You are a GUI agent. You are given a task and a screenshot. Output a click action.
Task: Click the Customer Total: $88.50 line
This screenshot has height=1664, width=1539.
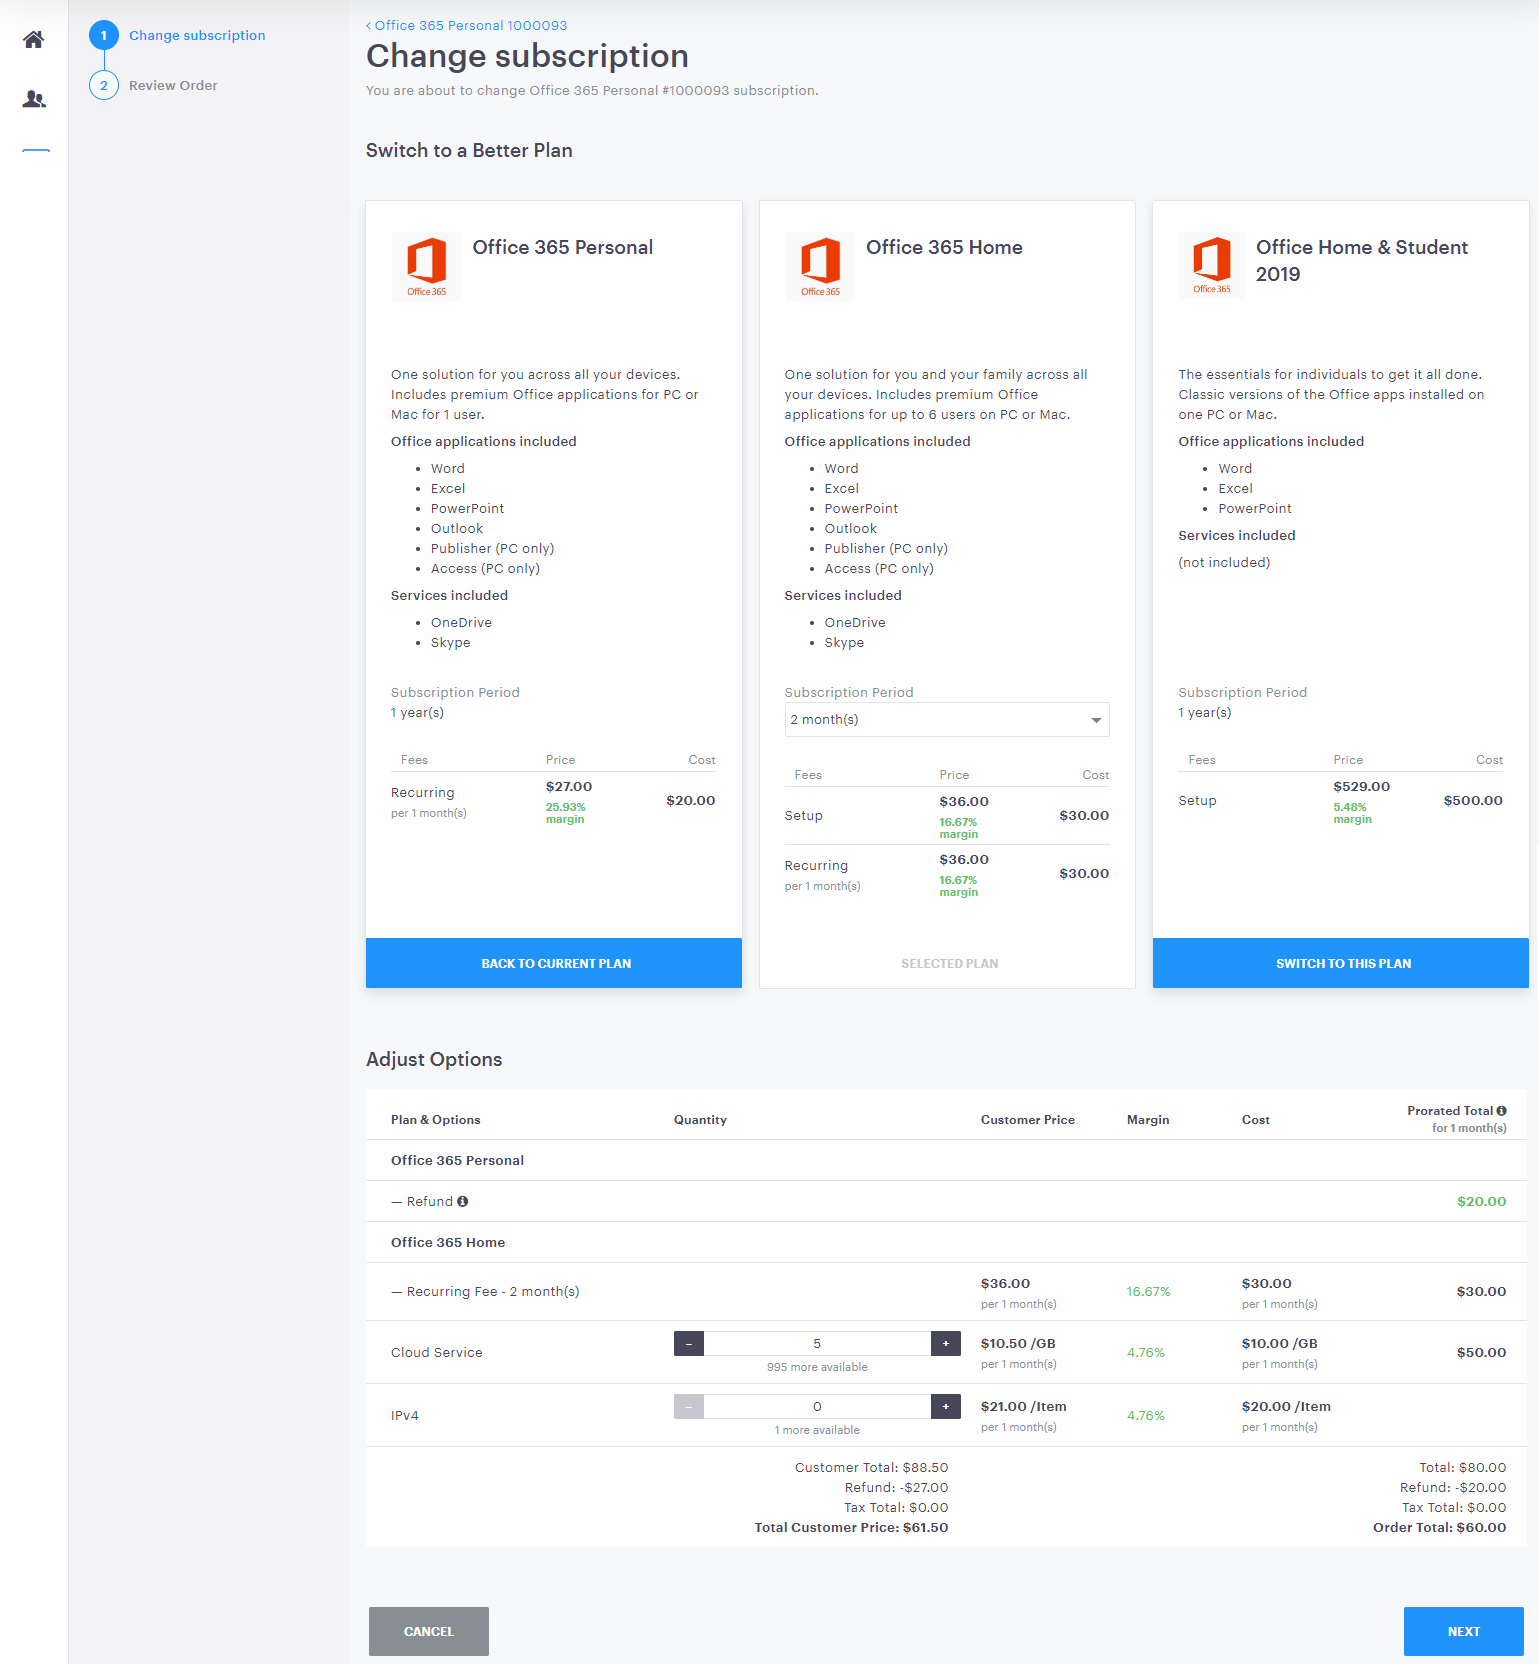click(871, 1467)
